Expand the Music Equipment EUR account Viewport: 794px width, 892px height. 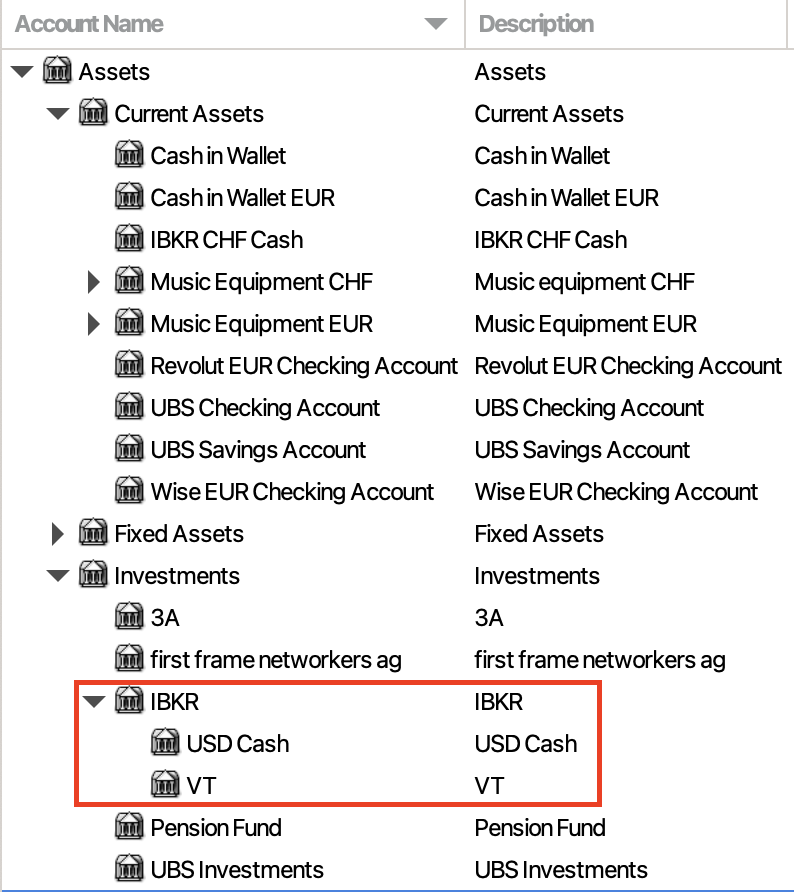[94, 324]
